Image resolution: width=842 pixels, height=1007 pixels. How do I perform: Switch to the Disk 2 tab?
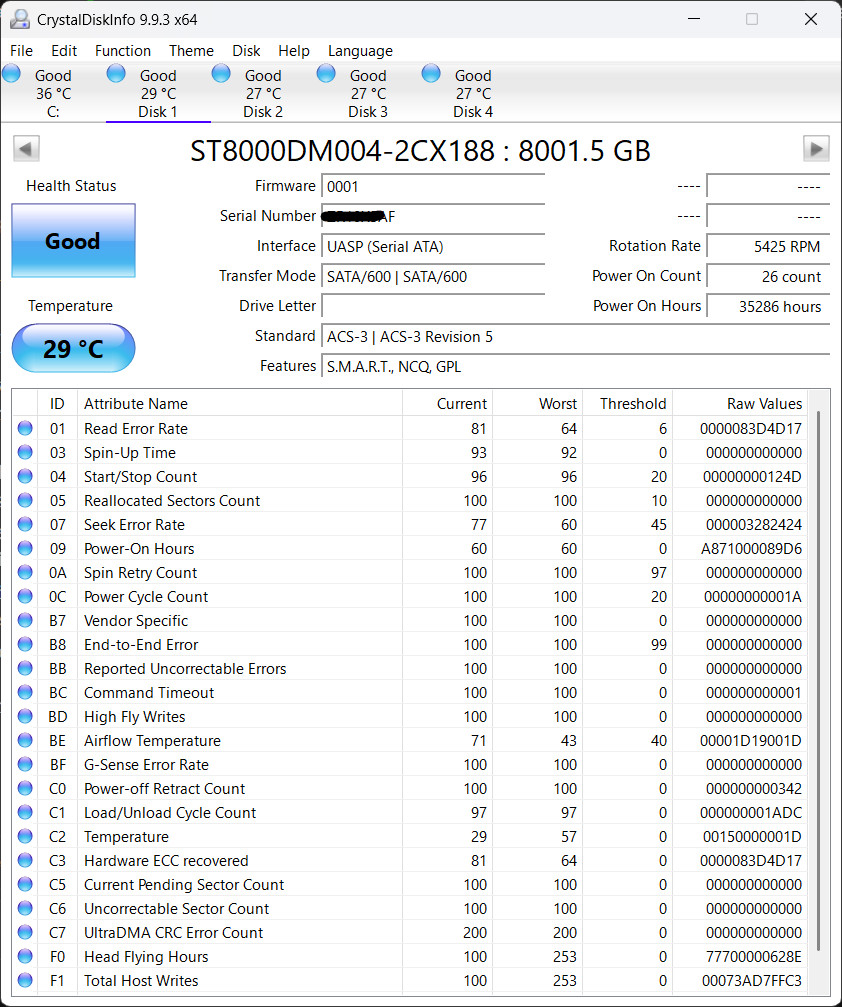(x=263, y=93)
